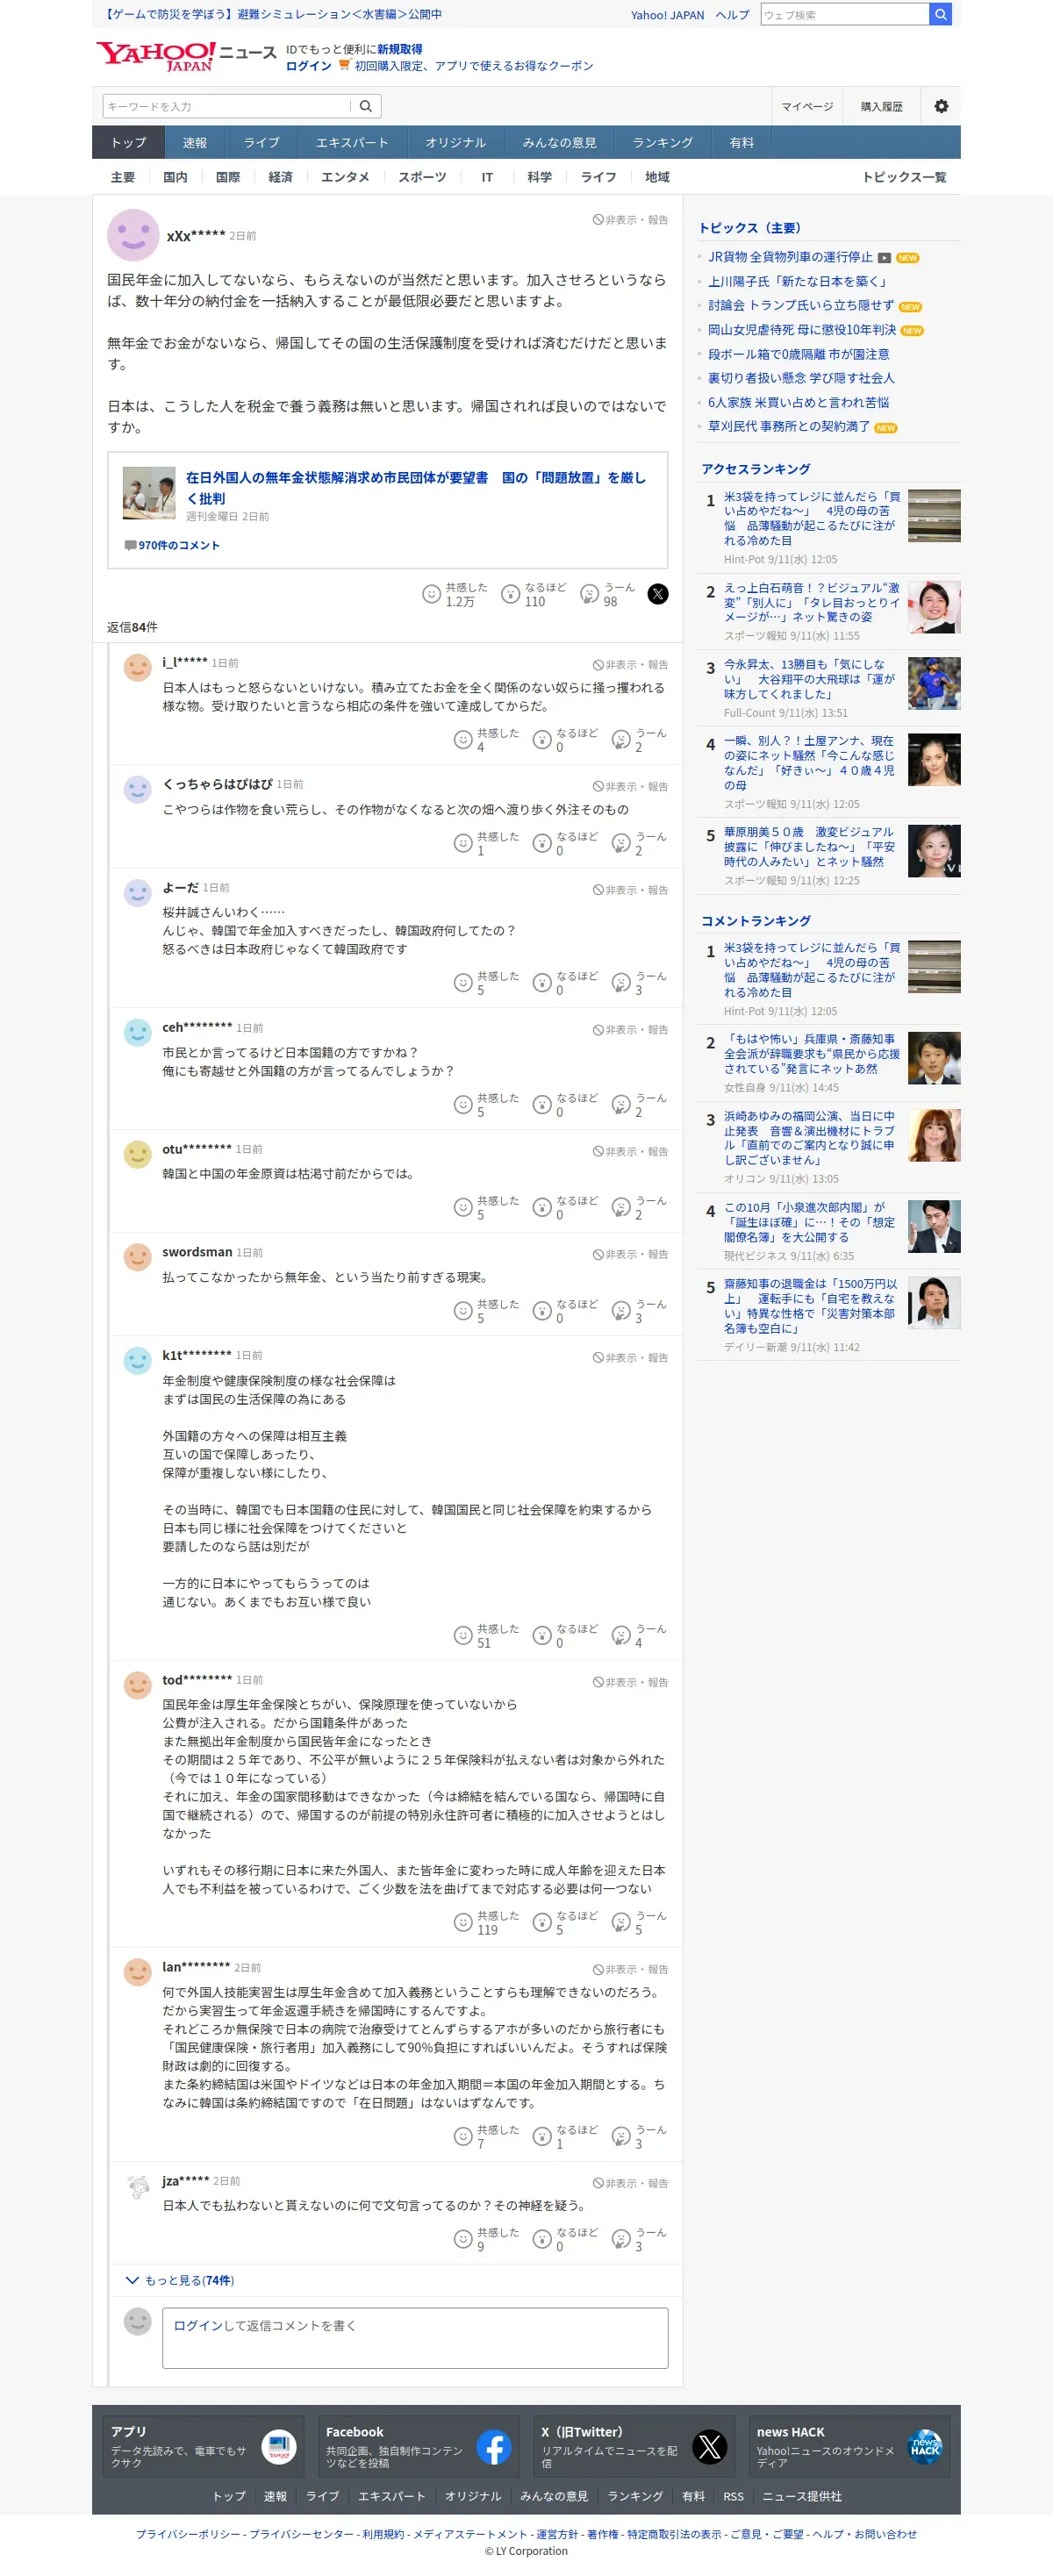
Task: Open the エンタメ category
Action: (x=345, y=177)
